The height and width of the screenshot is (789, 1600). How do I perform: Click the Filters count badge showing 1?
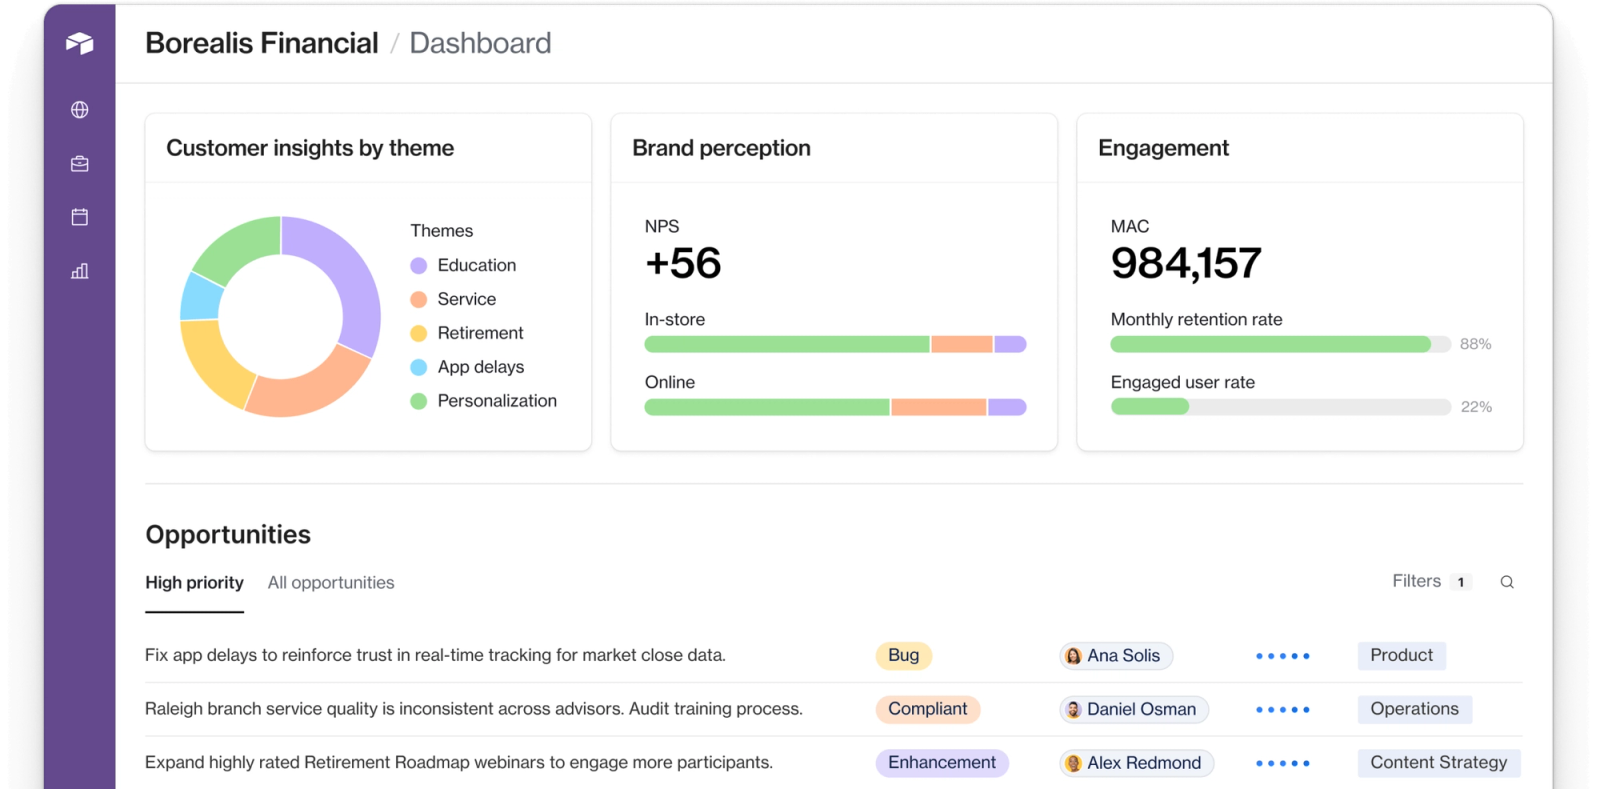tap(1461, 582)
